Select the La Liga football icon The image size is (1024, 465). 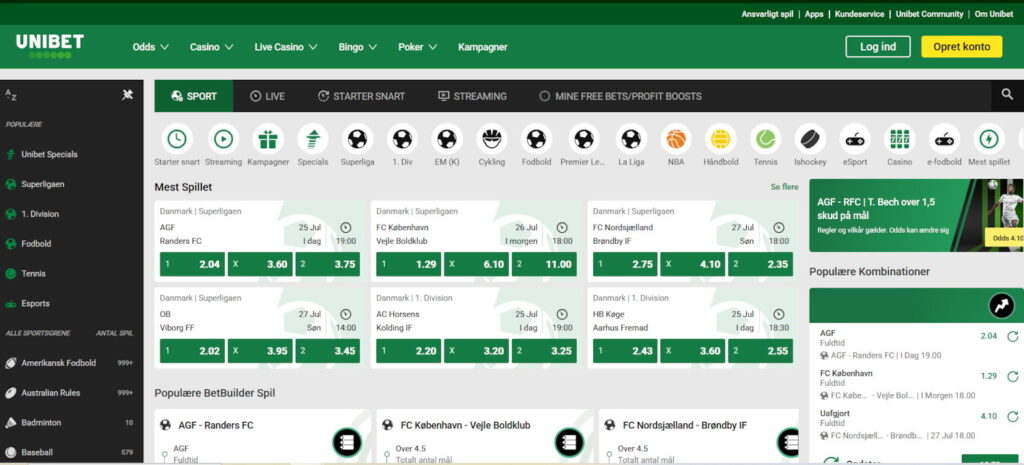pyautogui.click(x=631, y=138)
